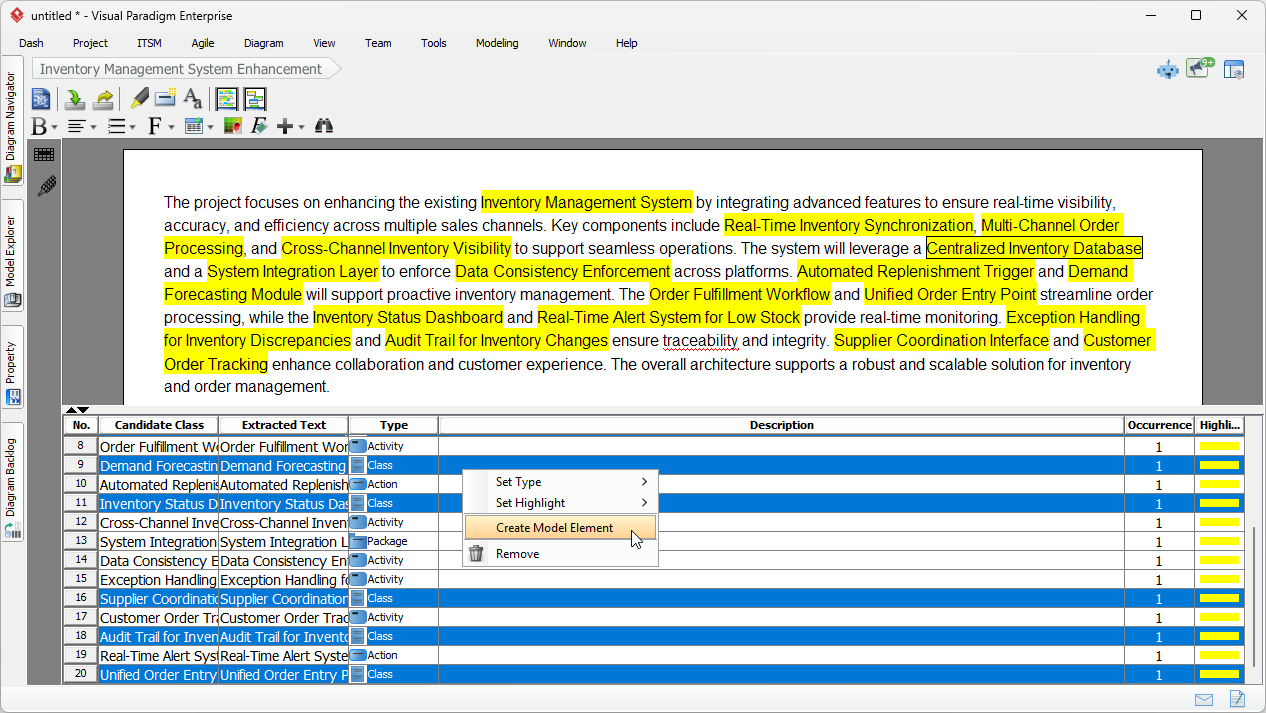Select the Highlighter tool in the toolbar
The width and height of the screenshot is (1266, 713).
click(x=139, y=99)
